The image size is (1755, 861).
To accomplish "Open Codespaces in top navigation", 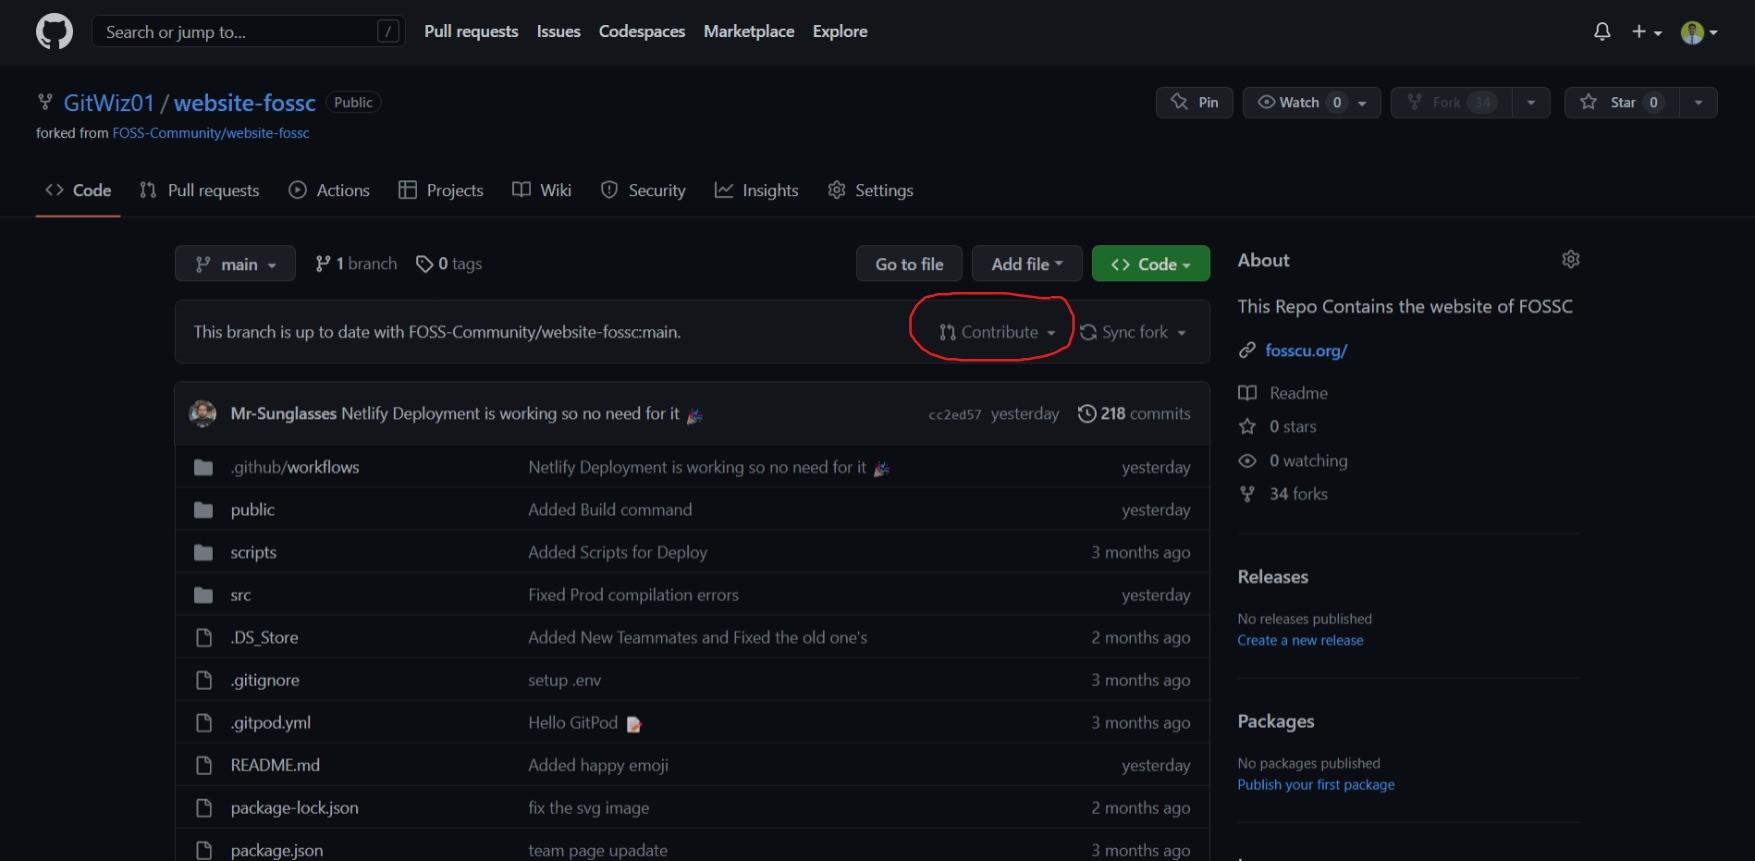I will tap(642, 31).
